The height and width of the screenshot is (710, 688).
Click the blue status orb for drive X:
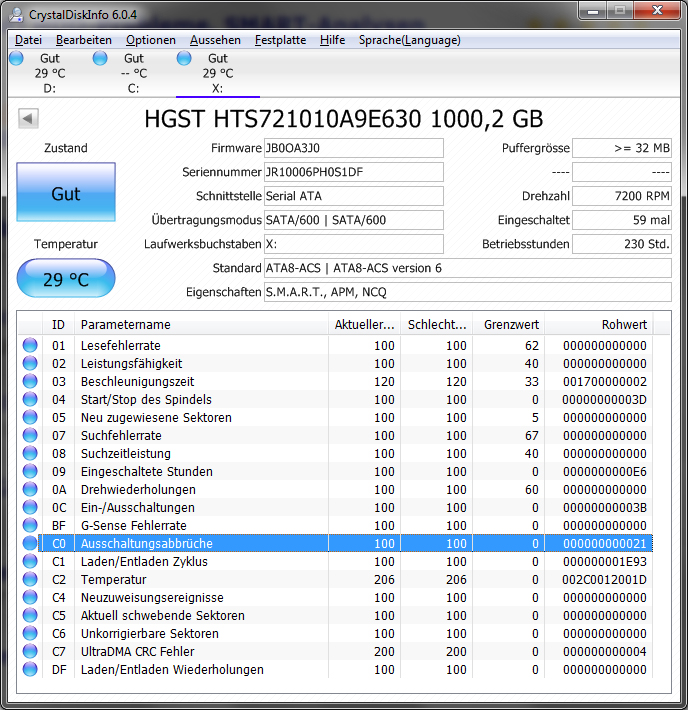click(x=184, y=58)
